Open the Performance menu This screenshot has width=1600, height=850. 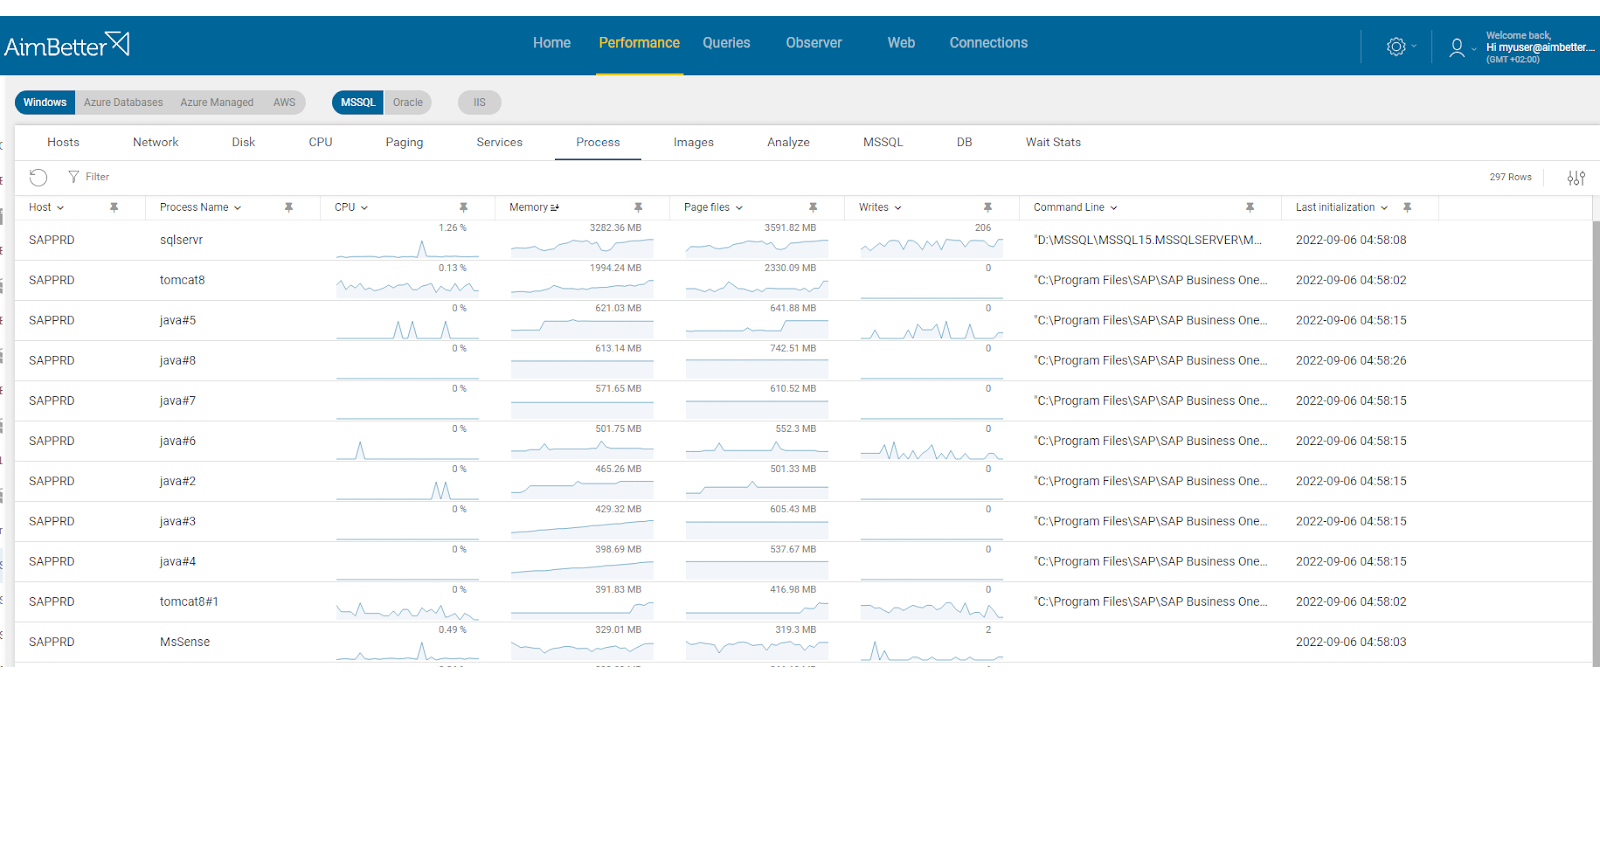[x=639, y=43]
